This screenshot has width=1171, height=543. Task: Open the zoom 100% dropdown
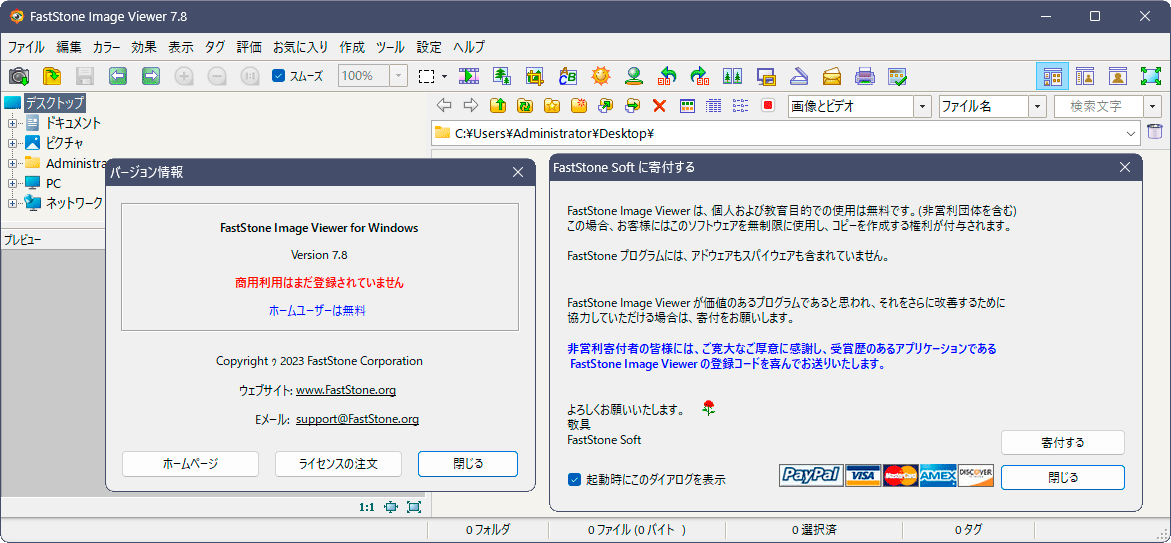pyautogui.click(x=400, y=75)
